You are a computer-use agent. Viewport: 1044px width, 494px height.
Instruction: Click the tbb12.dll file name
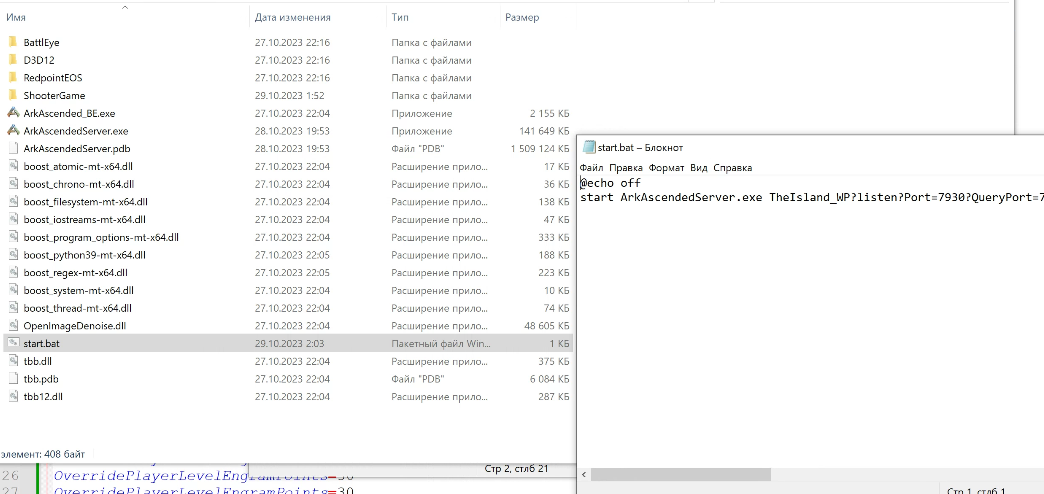click(x=43, y=396)
